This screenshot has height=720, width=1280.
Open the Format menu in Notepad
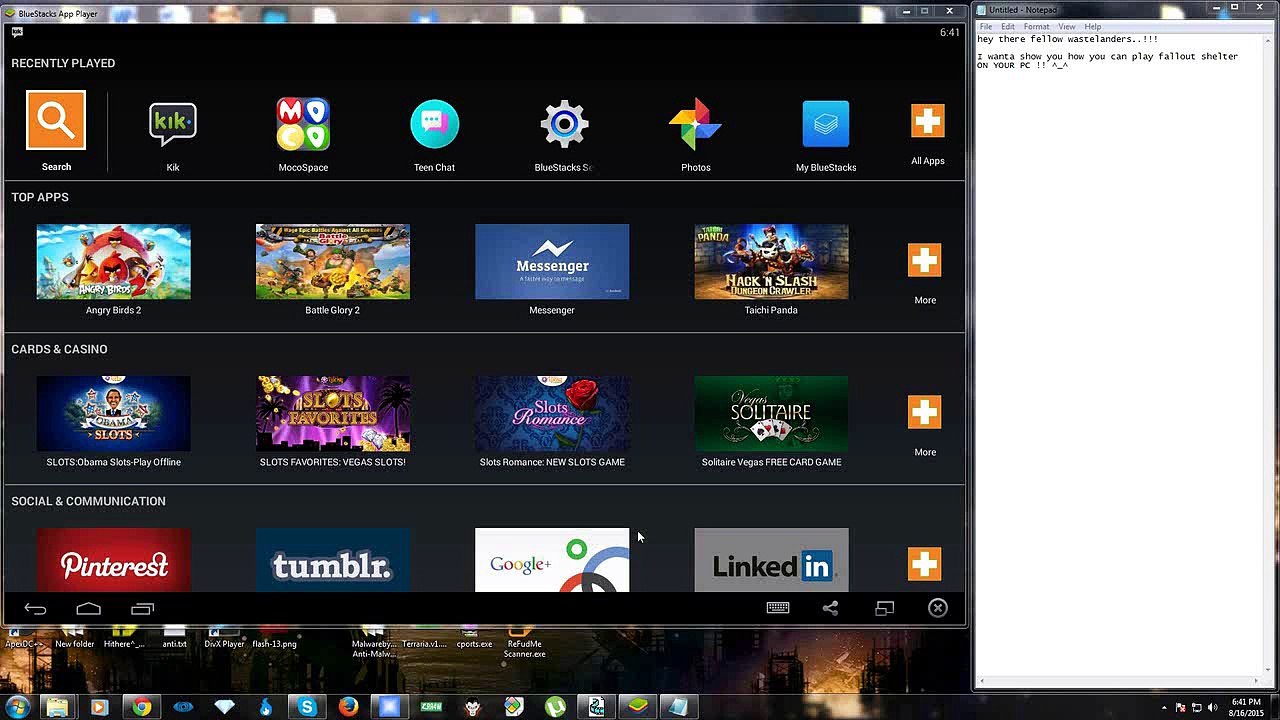click(x=1036, y=26)
